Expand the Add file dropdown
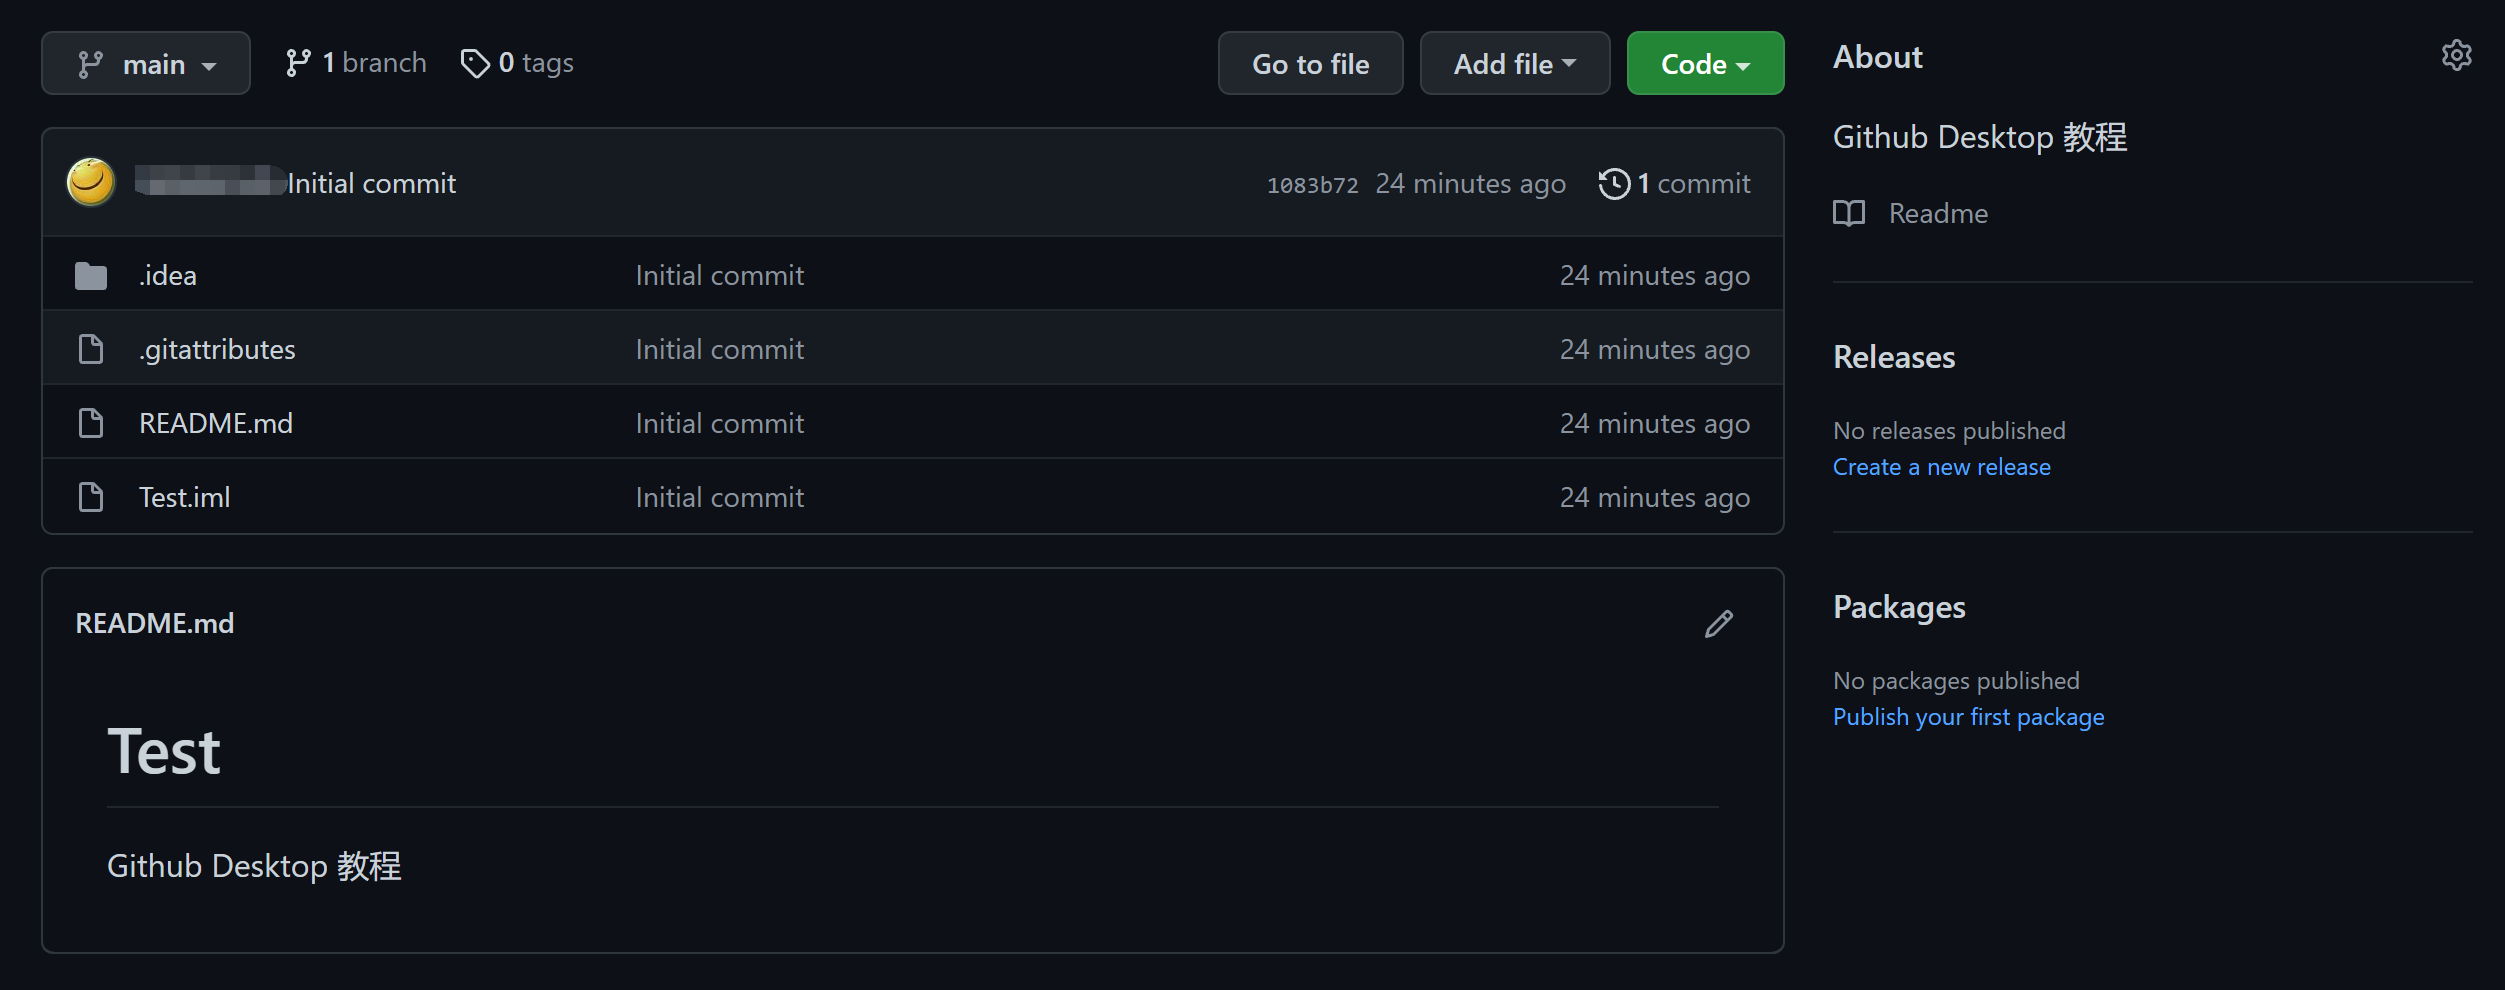 tap(1514, 64)
